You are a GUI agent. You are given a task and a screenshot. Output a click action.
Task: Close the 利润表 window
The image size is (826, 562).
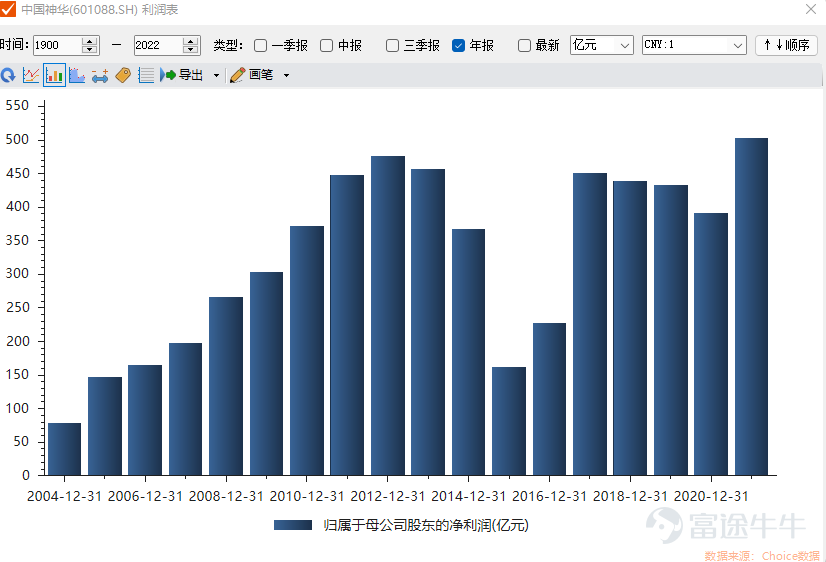point(811,9)
